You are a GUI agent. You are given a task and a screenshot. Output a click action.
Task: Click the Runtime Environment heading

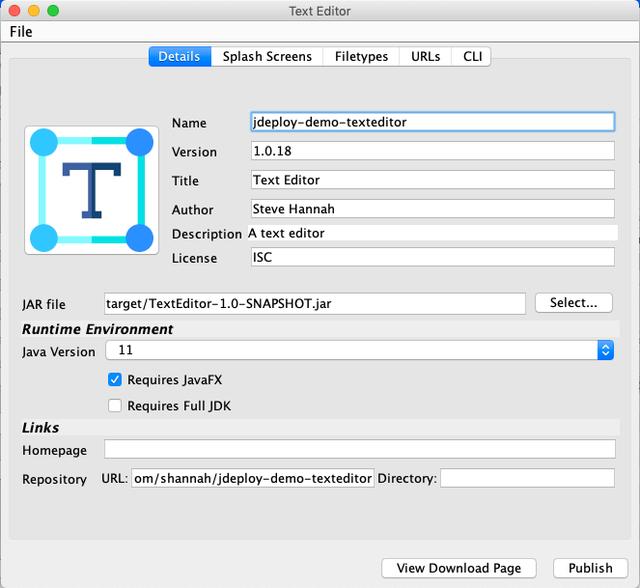click(98, 329)
